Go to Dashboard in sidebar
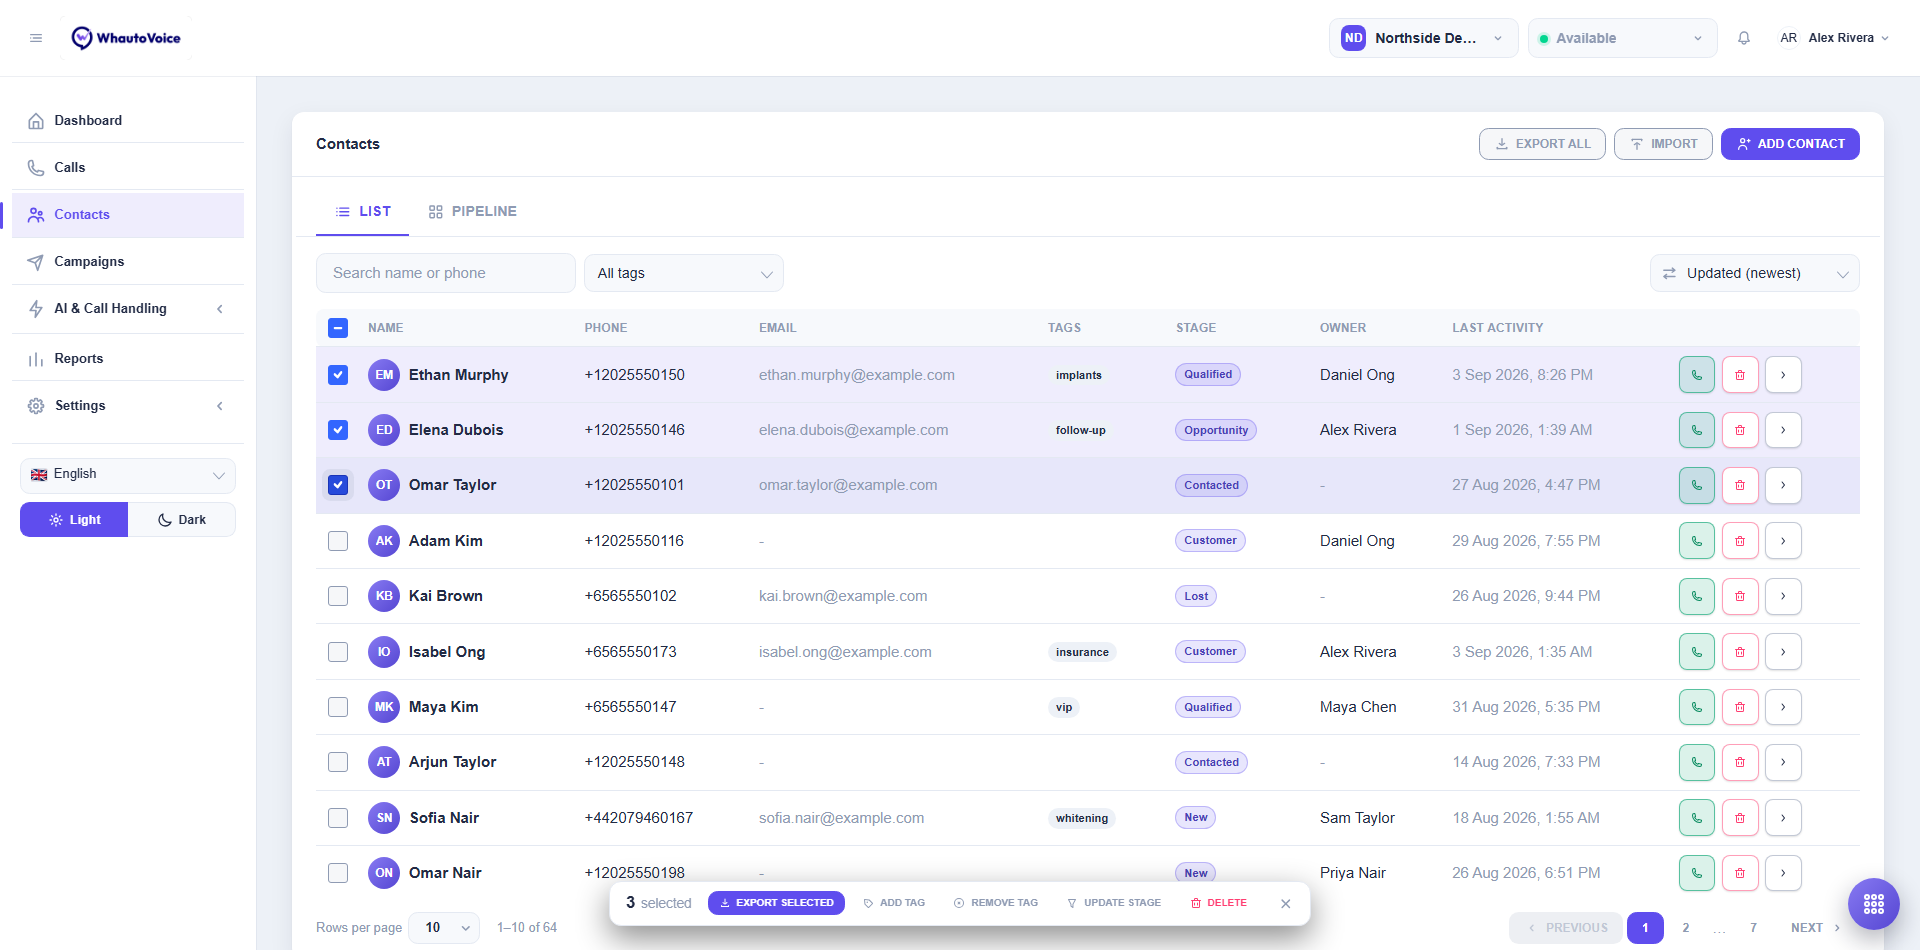This screenshot has width=1920, height=950. click(x=128, y=120)
